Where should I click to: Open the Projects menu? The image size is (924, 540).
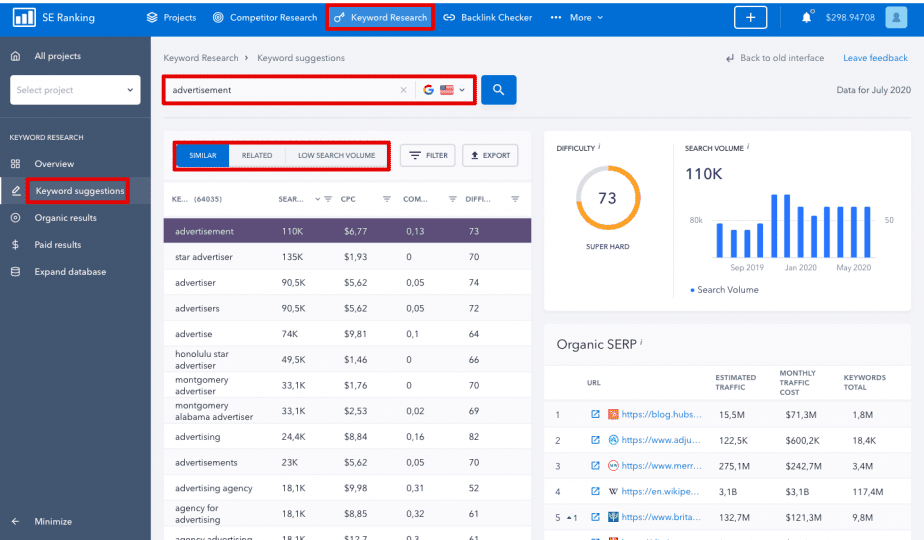pos(171,18)
